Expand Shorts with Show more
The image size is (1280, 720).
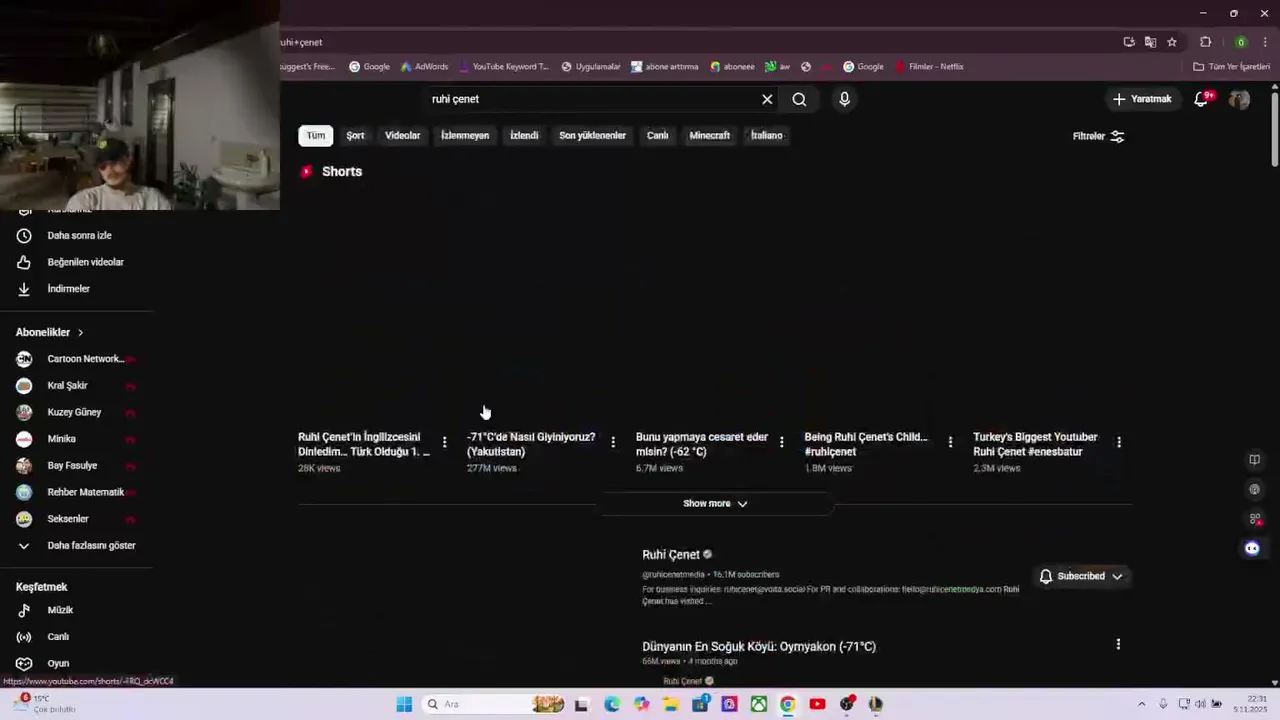715,504
